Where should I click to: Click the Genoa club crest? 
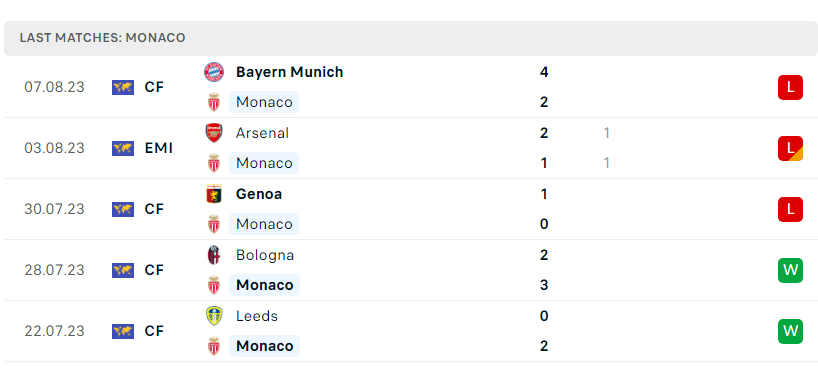[214, 194]
